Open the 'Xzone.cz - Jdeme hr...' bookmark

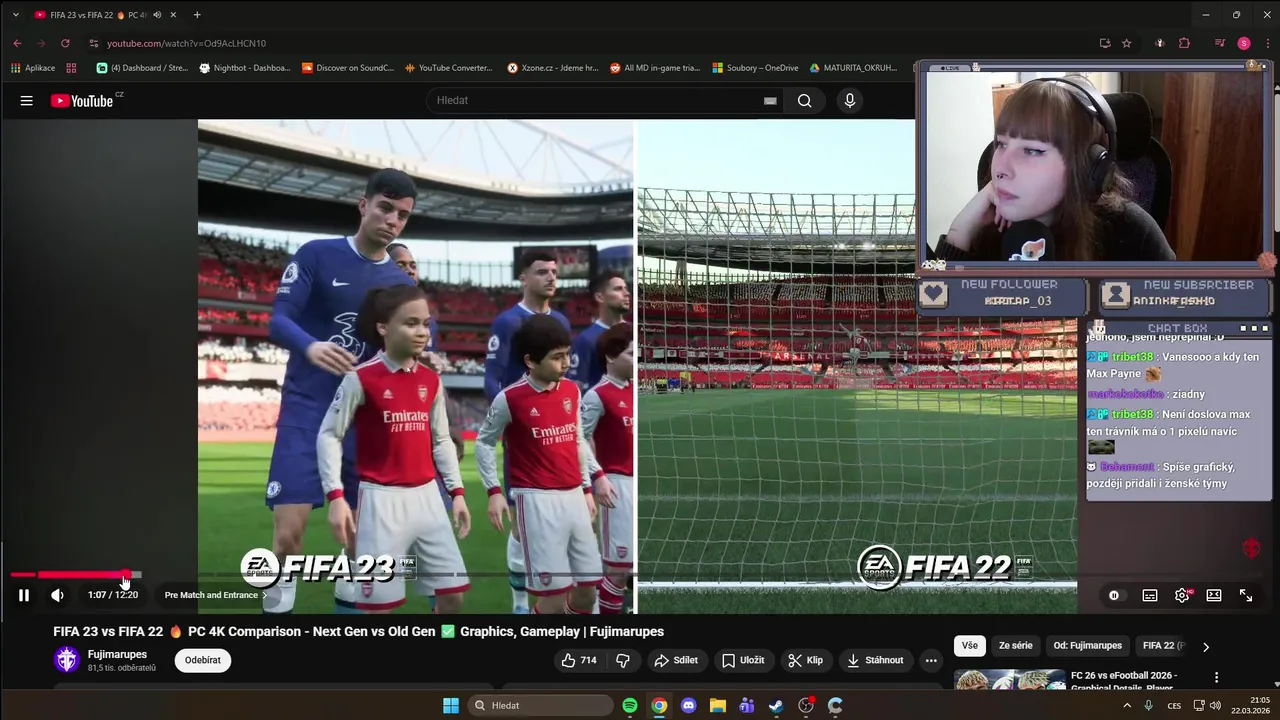click(x=552, y=68)
